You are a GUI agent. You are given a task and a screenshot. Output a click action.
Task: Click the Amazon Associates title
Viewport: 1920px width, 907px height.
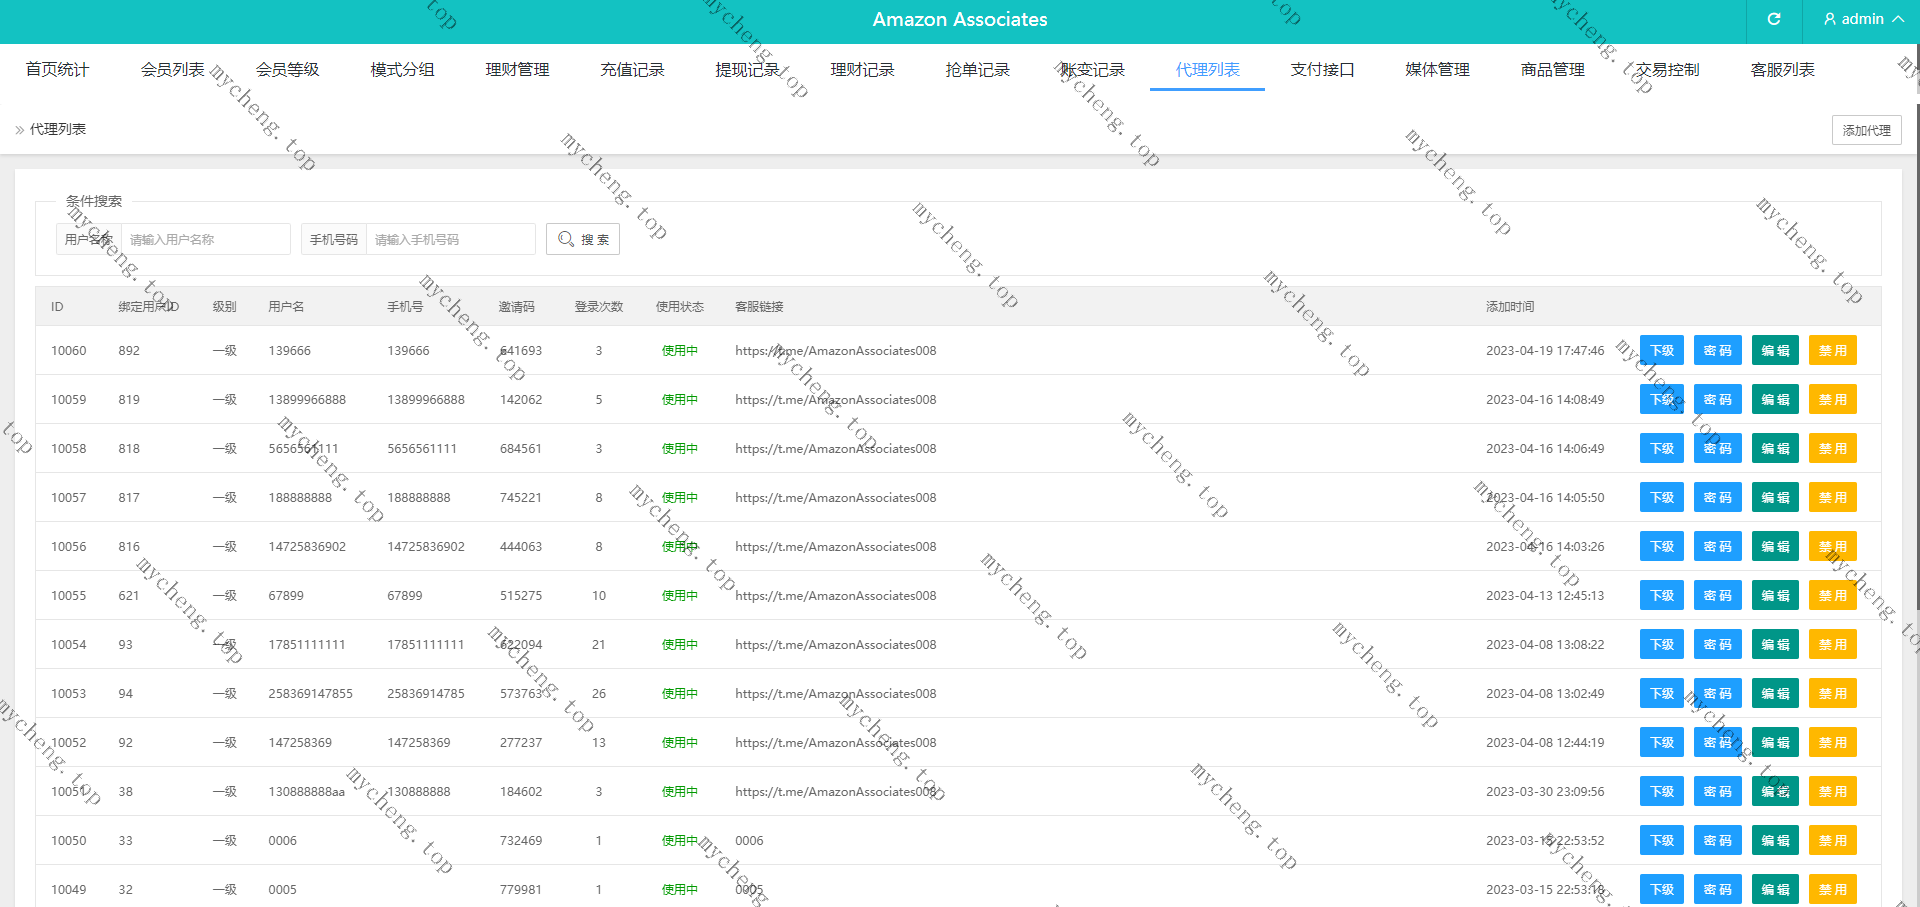tap(960, 19)
